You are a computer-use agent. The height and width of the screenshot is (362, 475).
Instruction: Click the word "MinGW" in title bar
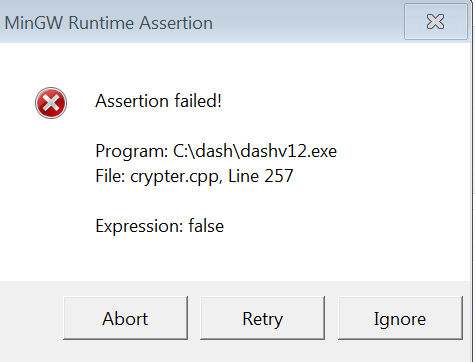34,23
